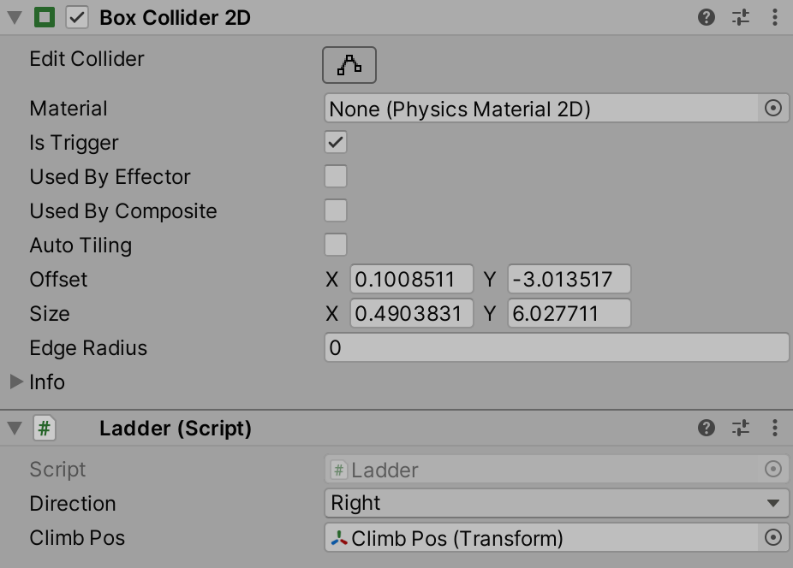
Task: Enable Used By Effector checkbox
Action: (x=336, y=177)
